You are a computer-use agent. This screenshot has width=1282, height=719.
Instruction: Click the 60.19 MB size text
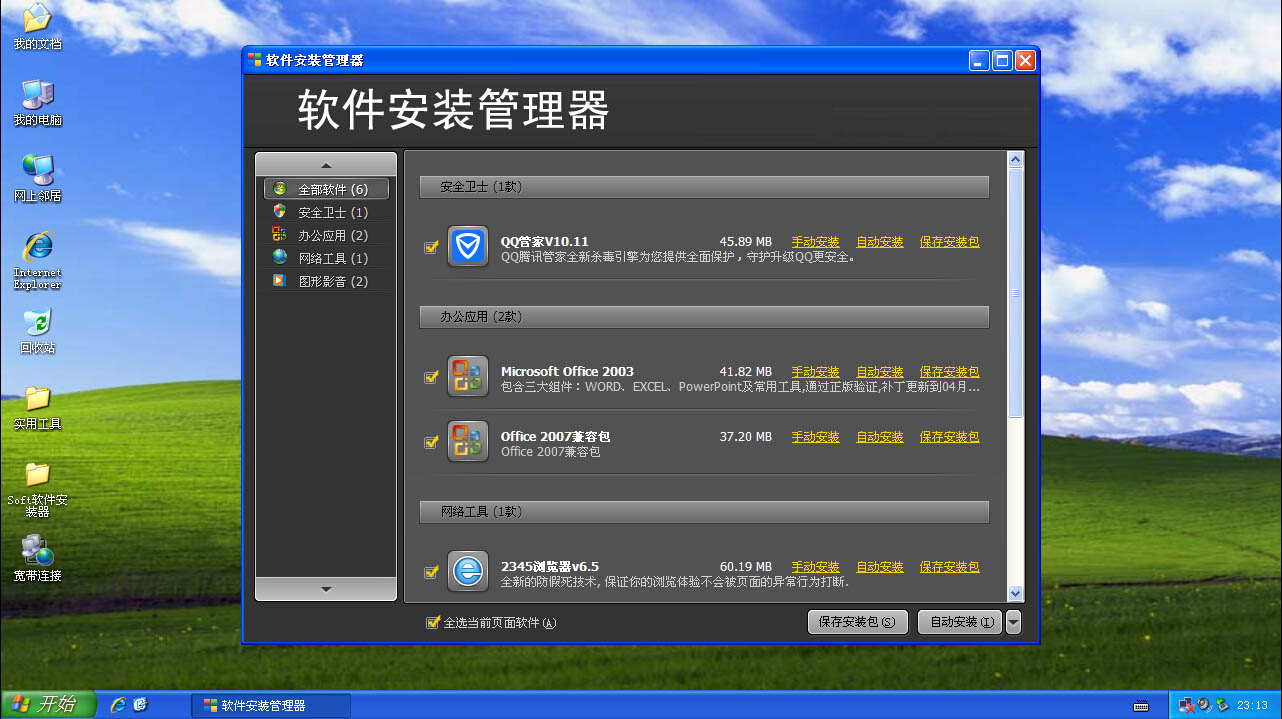746,567
